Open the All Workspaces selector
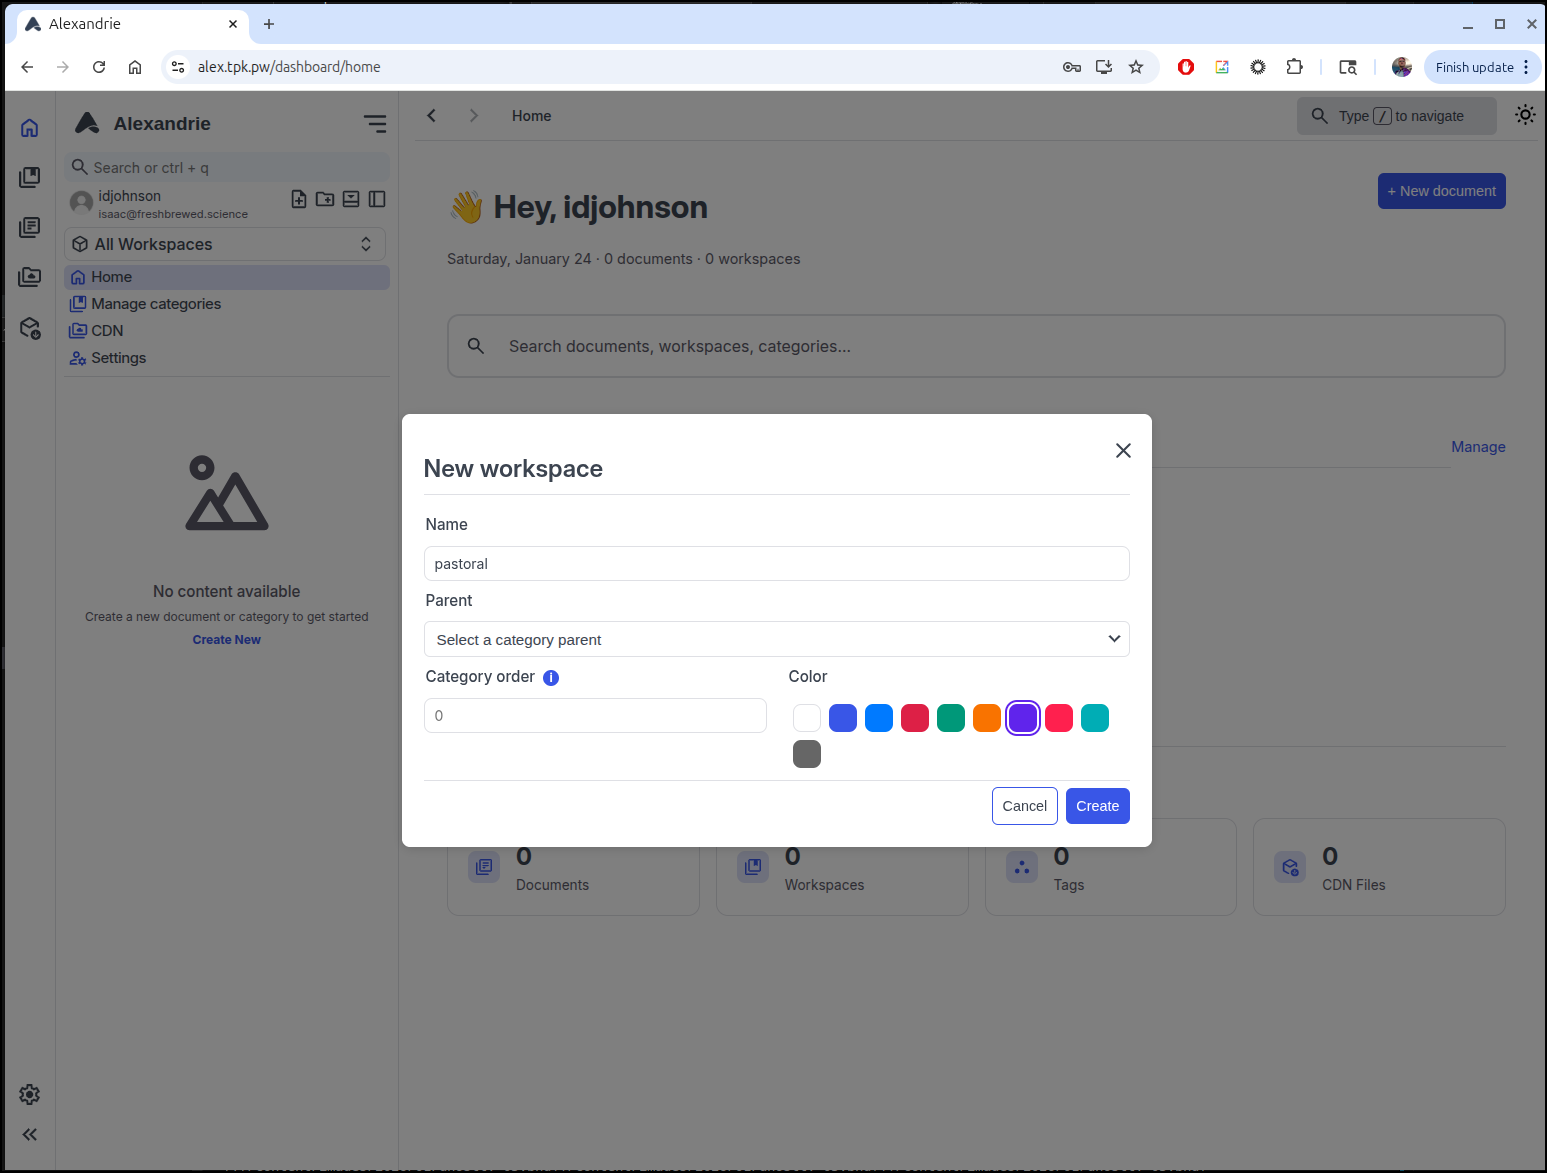The height and width of the screenshot is (1173, 1547). point(225,244)
